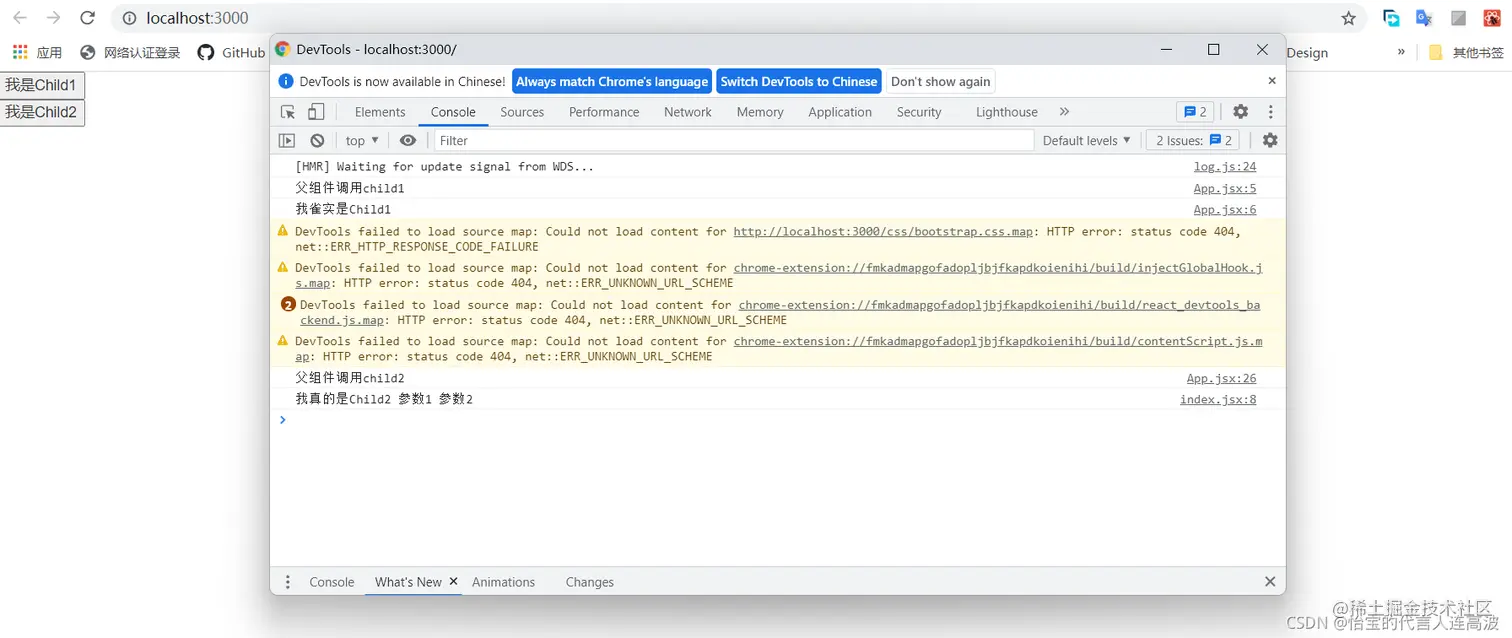
Task: Reload the localhost page
Action: [88, 18]
